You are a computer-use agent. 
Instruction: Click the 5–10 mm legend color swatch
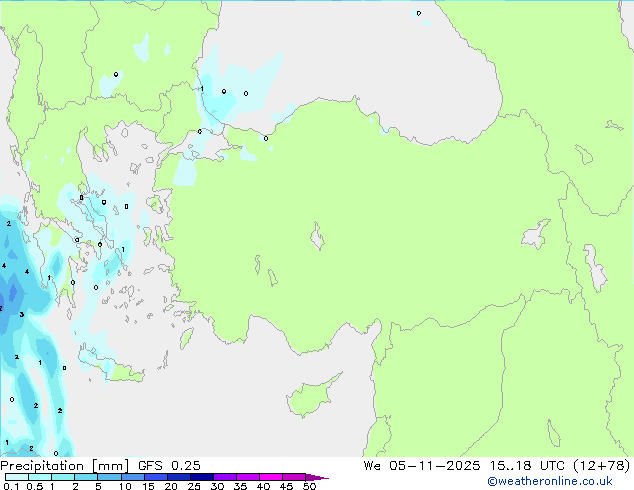(x=109, y=477)
